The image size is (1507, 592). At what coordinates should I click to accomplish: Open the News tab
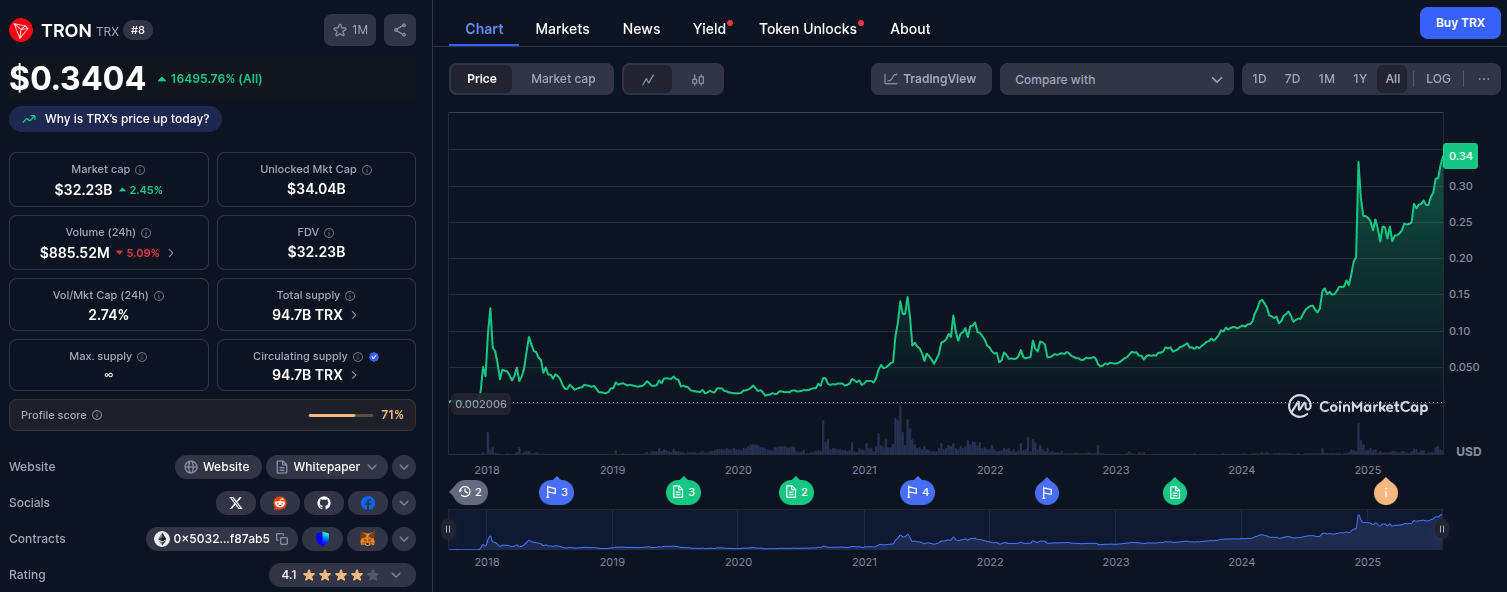(x=641, y=29)
